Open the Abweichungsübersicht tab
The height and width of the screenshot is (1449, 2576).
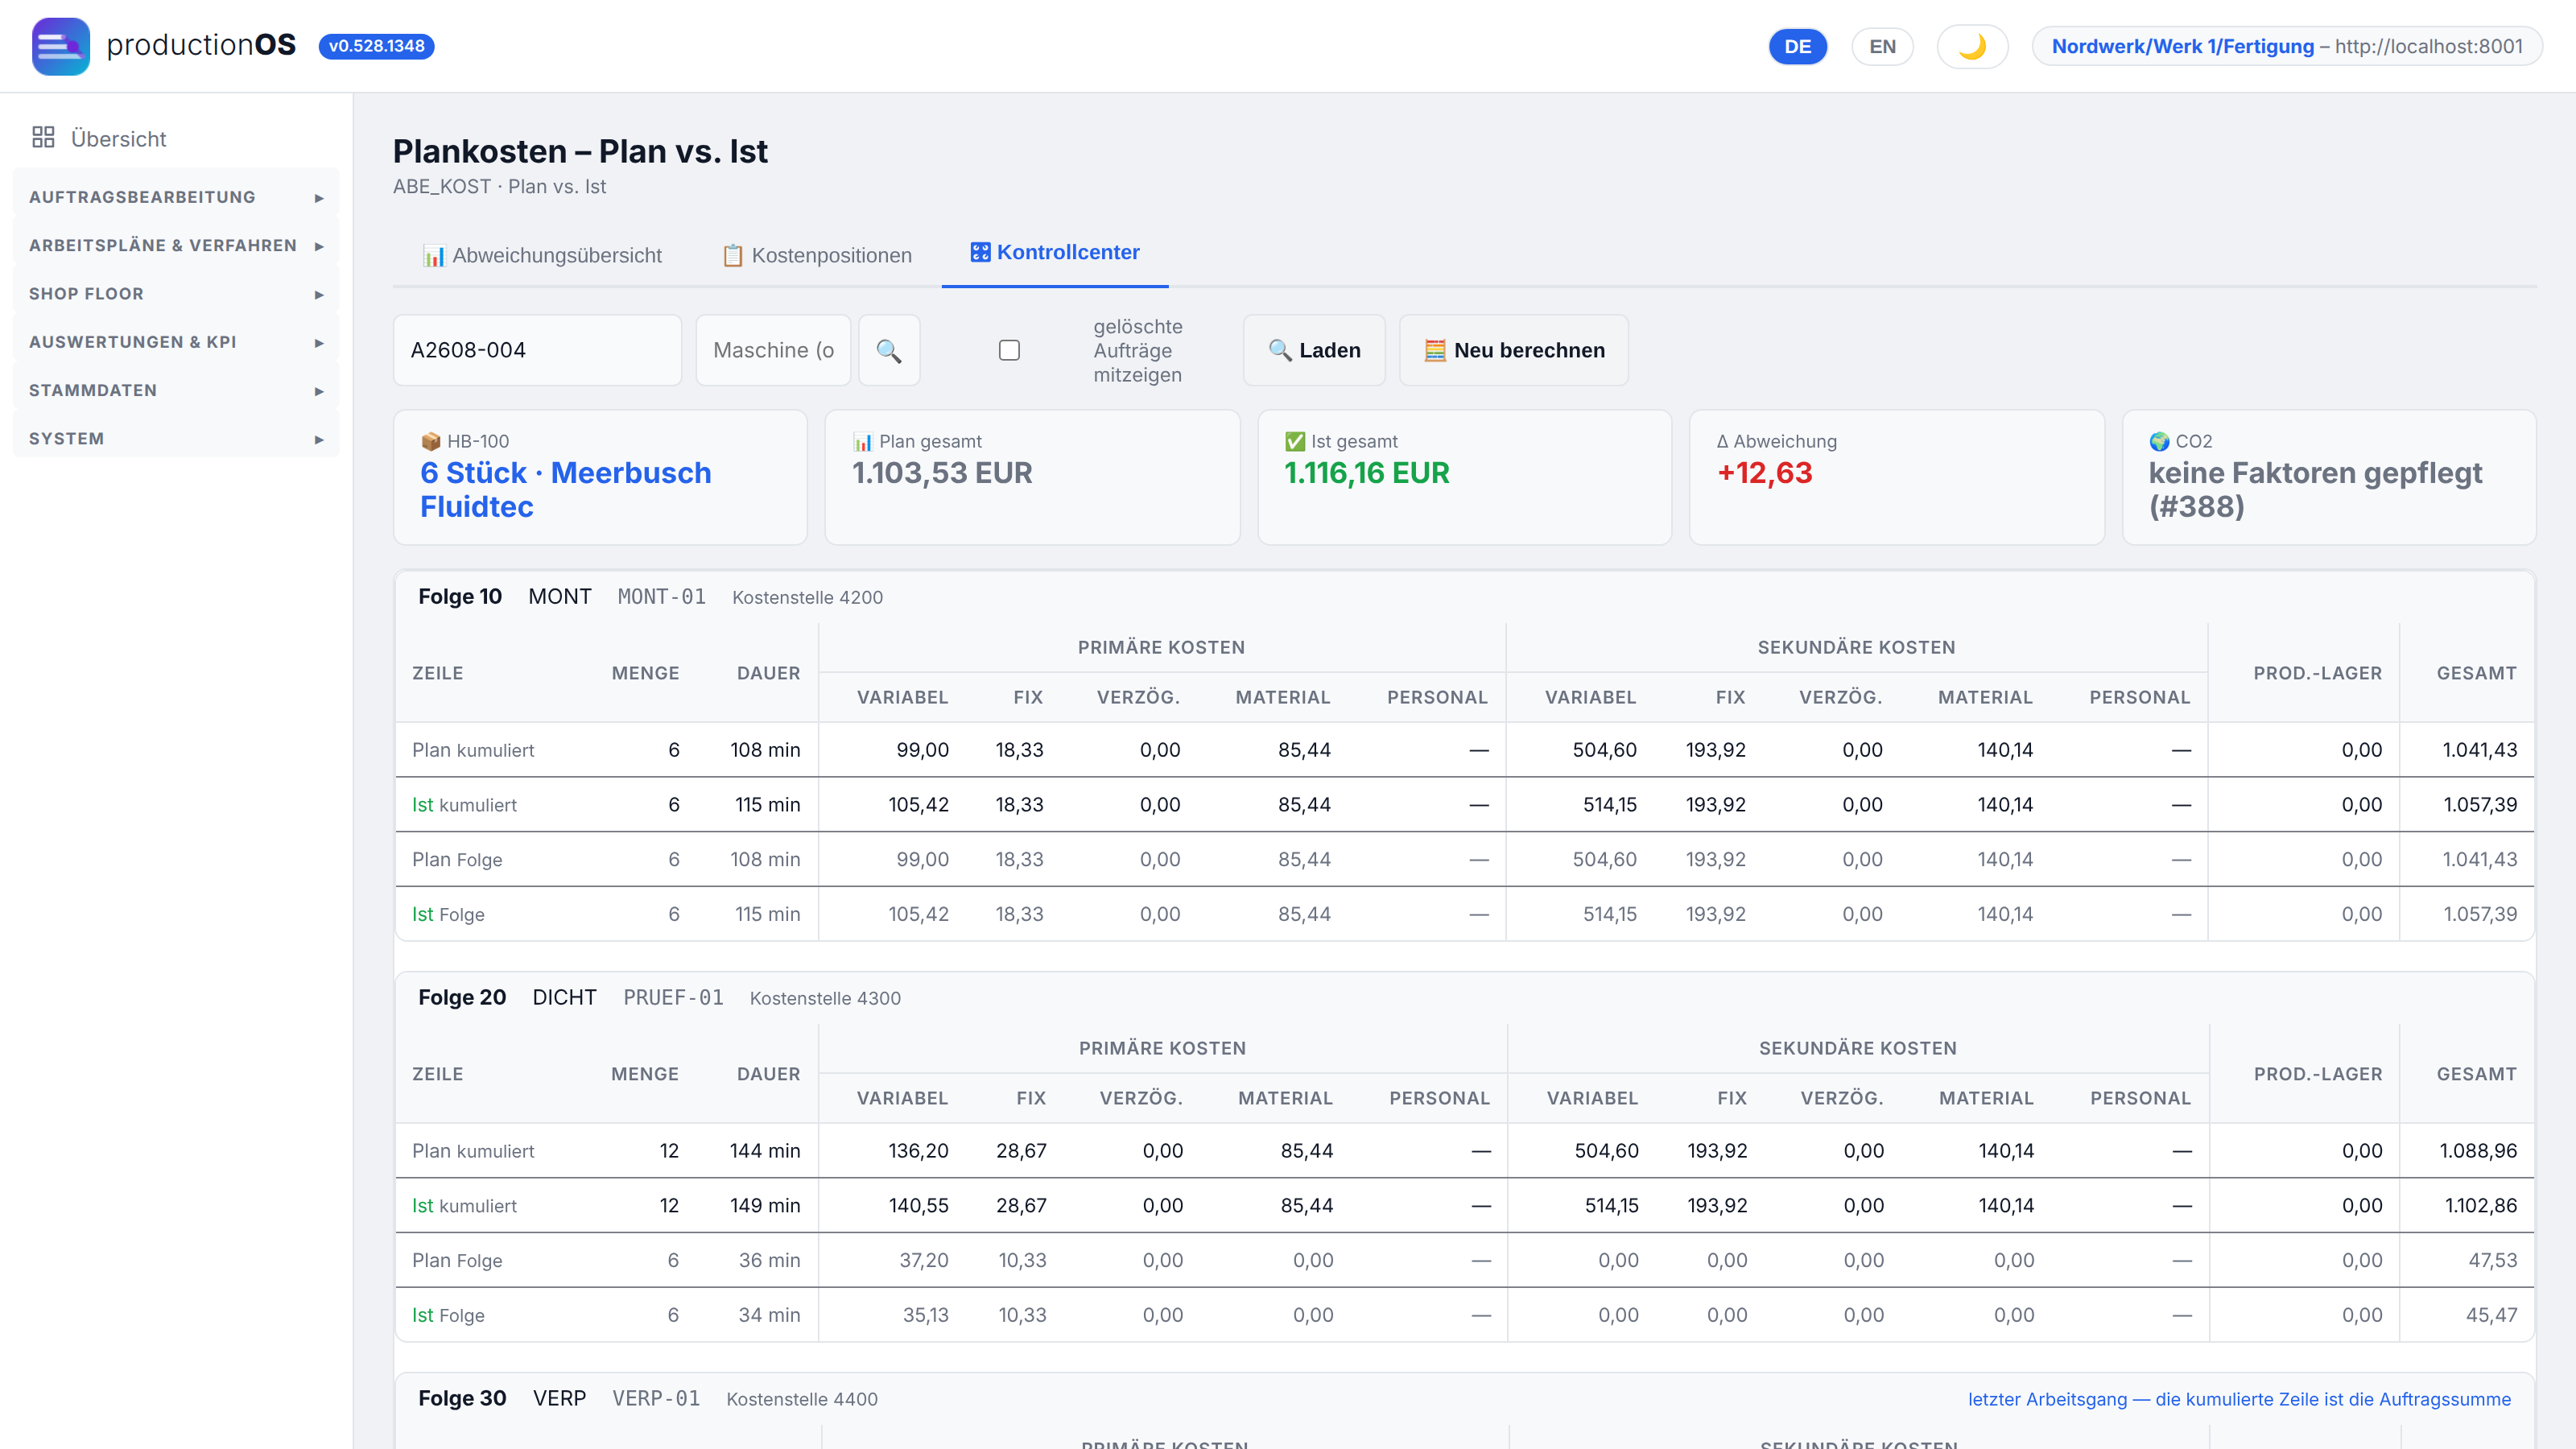coord(542,255)
